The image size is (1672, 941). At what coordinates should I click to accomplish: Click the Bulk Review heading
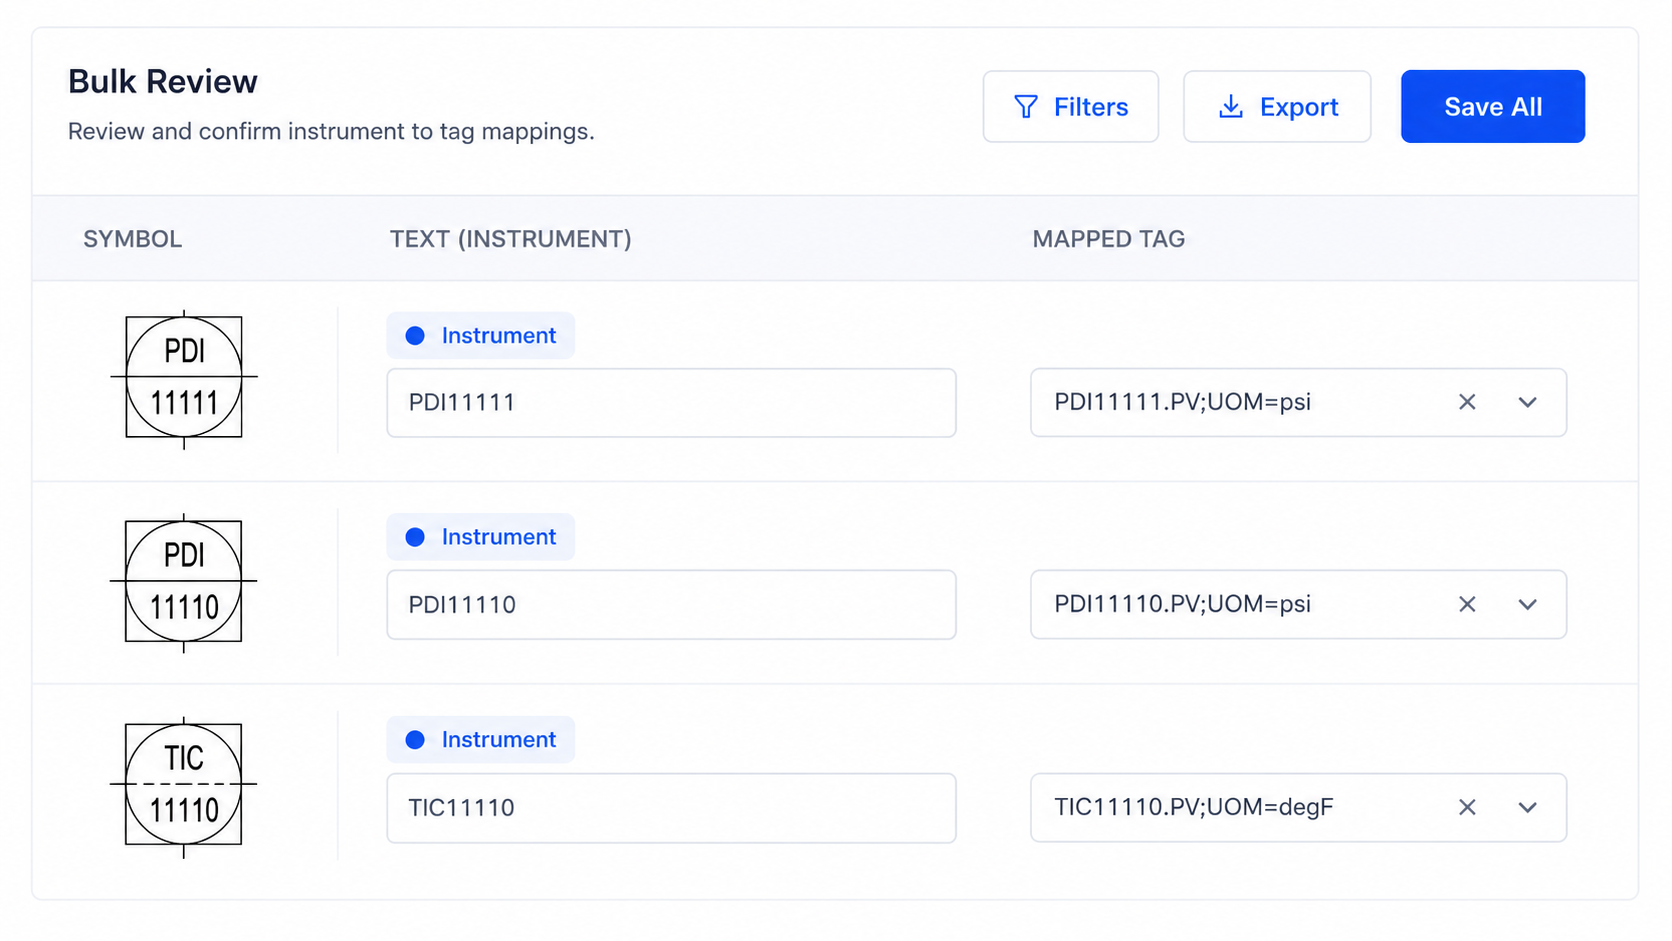[x=163, y=81]
